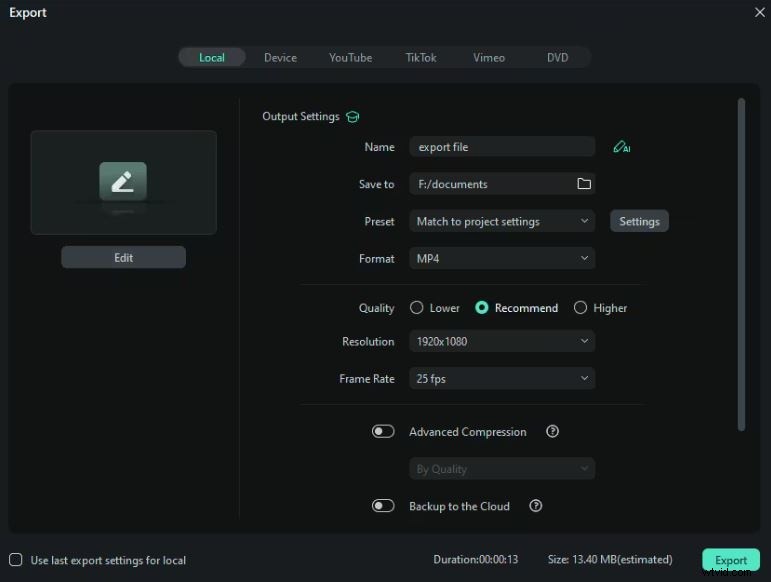This screenshot has width=771, height=582.
Task: Switch to the Local tab
Action: [x=212, y=58]
